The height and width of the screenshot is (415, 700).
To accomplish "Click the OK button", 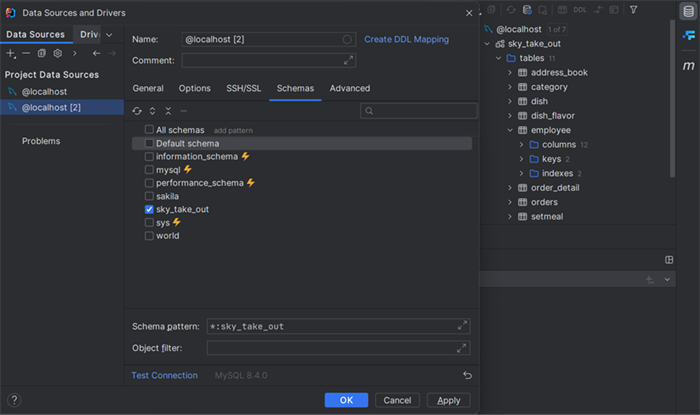I will tap(346, 400).
